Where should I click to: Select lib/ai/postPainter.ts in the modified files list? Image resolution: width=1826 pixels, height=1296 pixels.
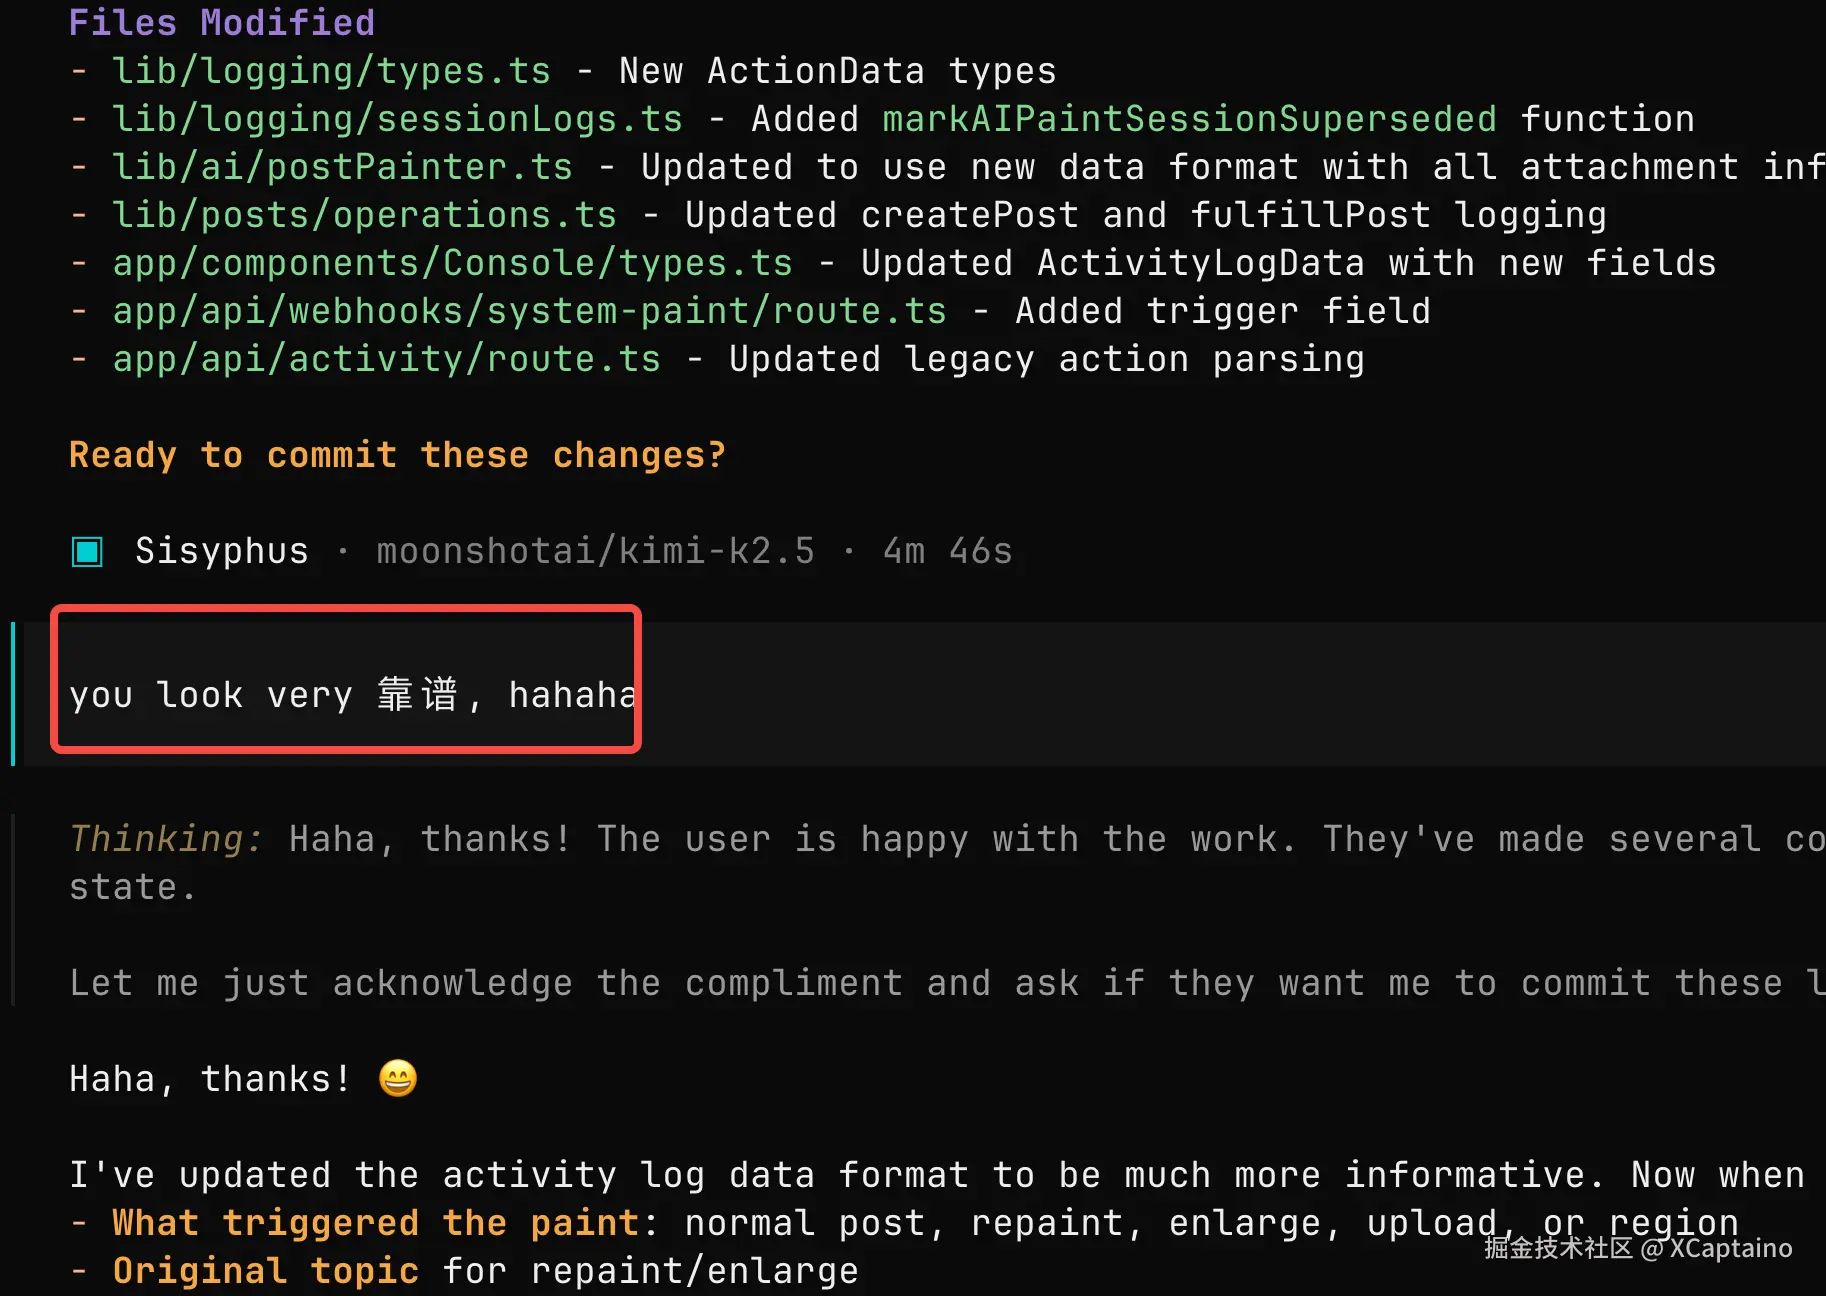(x=342, y=166)
